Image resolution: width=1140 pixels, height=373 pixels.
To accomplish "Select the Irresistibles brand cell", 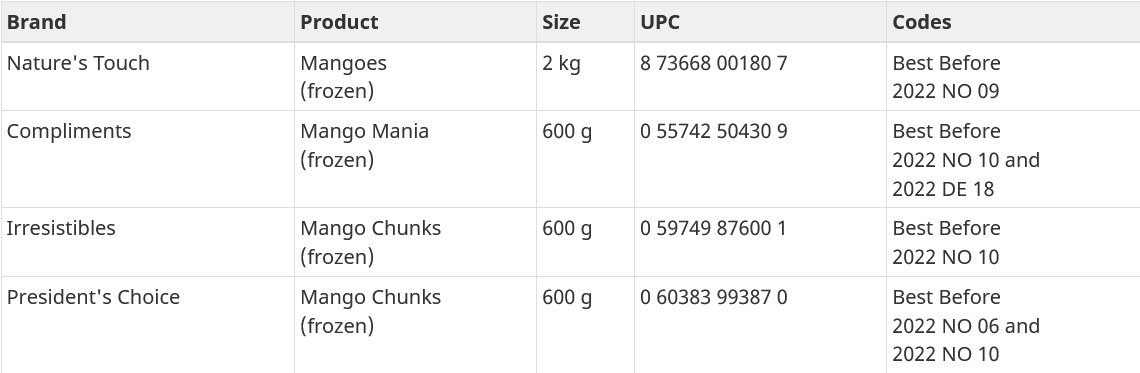I will (x=147, y=242).
